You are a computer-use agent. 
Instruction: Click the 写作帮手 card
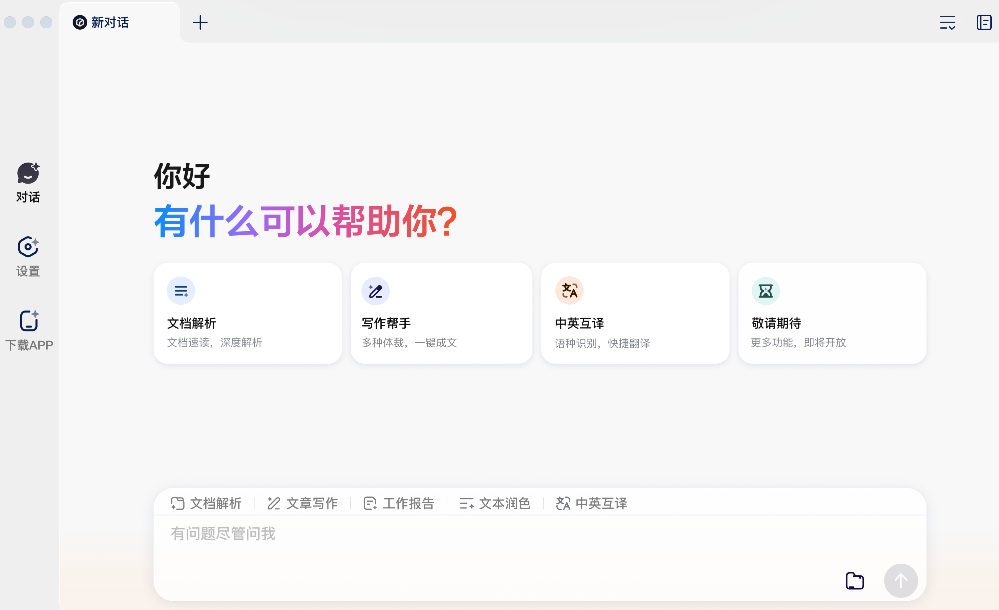pyautogui.click(x=440, y=313)
